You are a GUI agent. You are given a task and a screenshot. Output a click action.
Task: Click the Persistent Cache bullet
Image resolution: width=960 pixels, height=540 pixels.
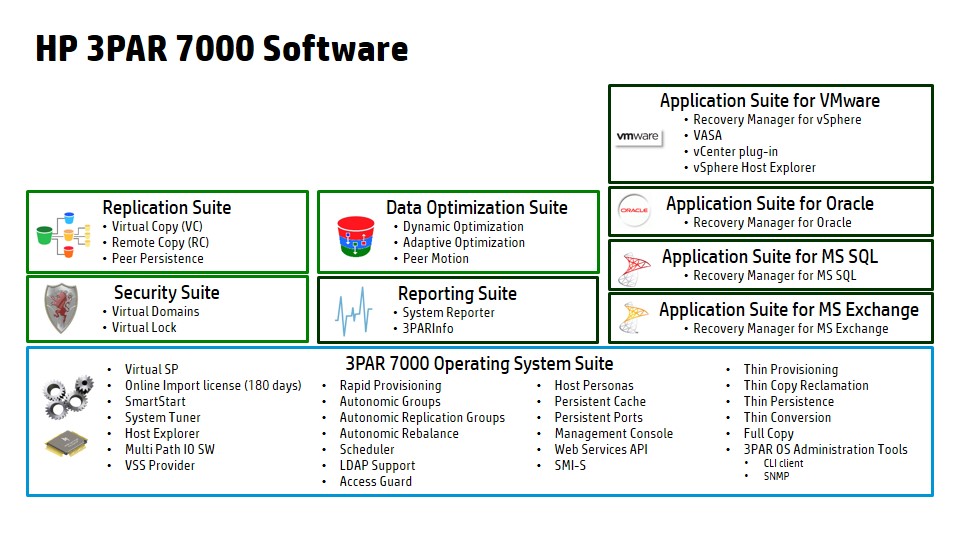click(x=600, y=401)
